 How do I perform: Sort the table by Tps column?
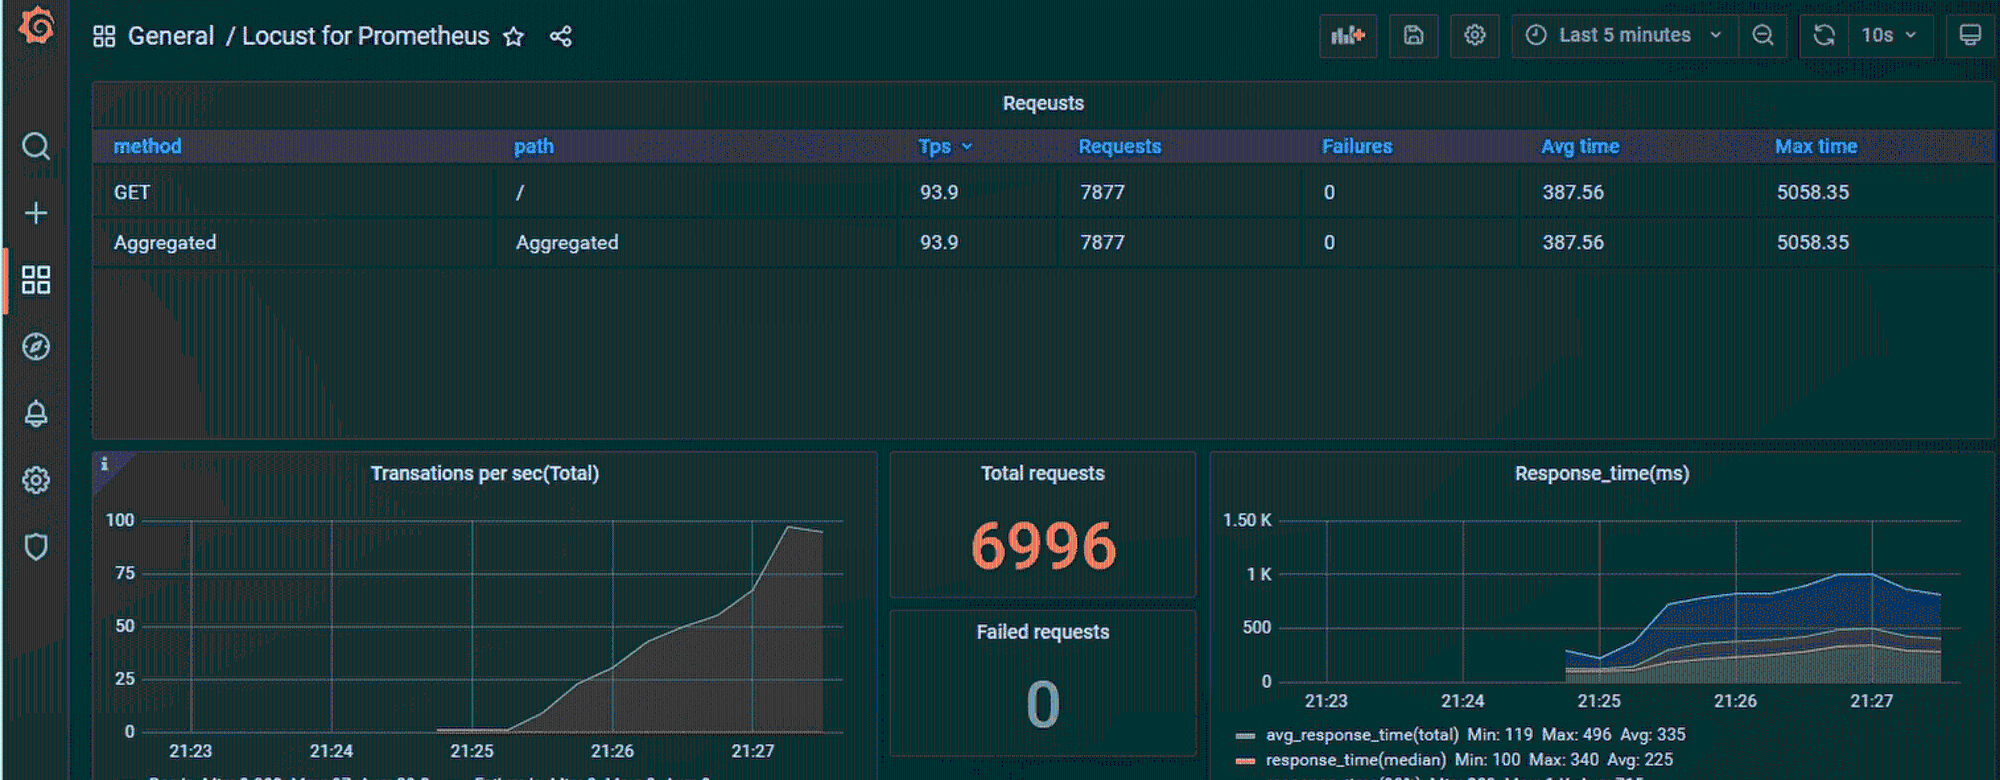pyautogui.click(x=945, y=147)
